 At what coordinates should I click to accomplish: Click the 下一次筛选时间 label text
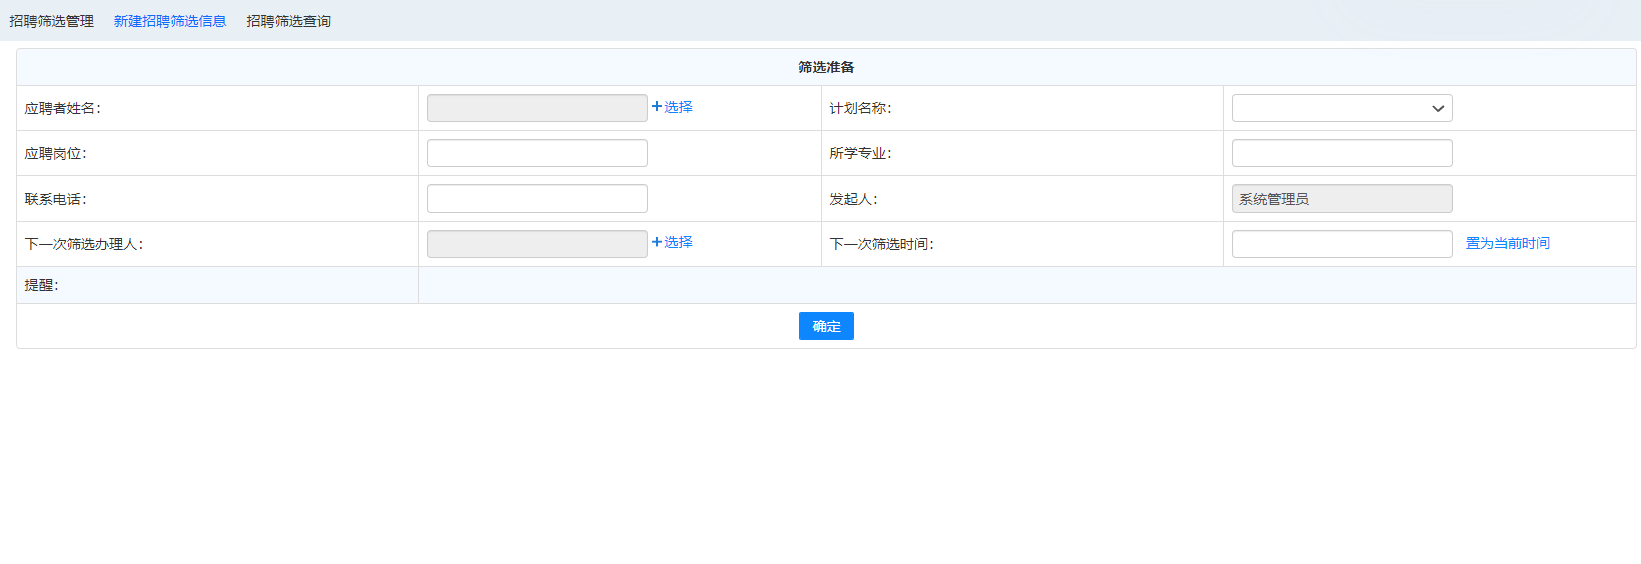(x=881, y=244)
